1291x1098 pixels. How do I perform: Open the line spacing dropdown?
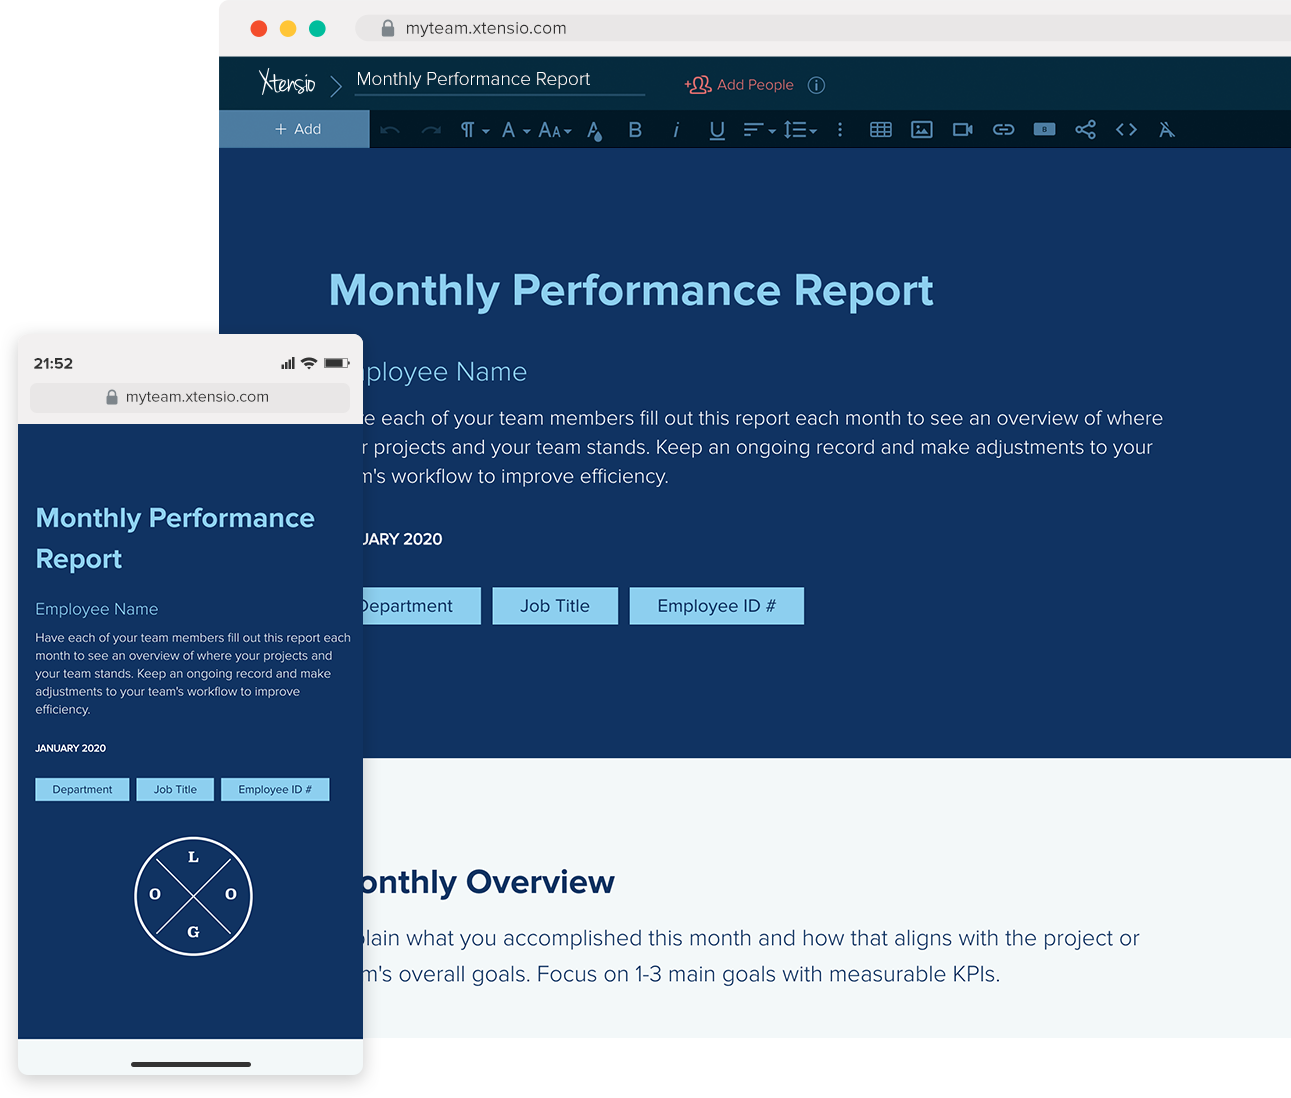point(800,129)
